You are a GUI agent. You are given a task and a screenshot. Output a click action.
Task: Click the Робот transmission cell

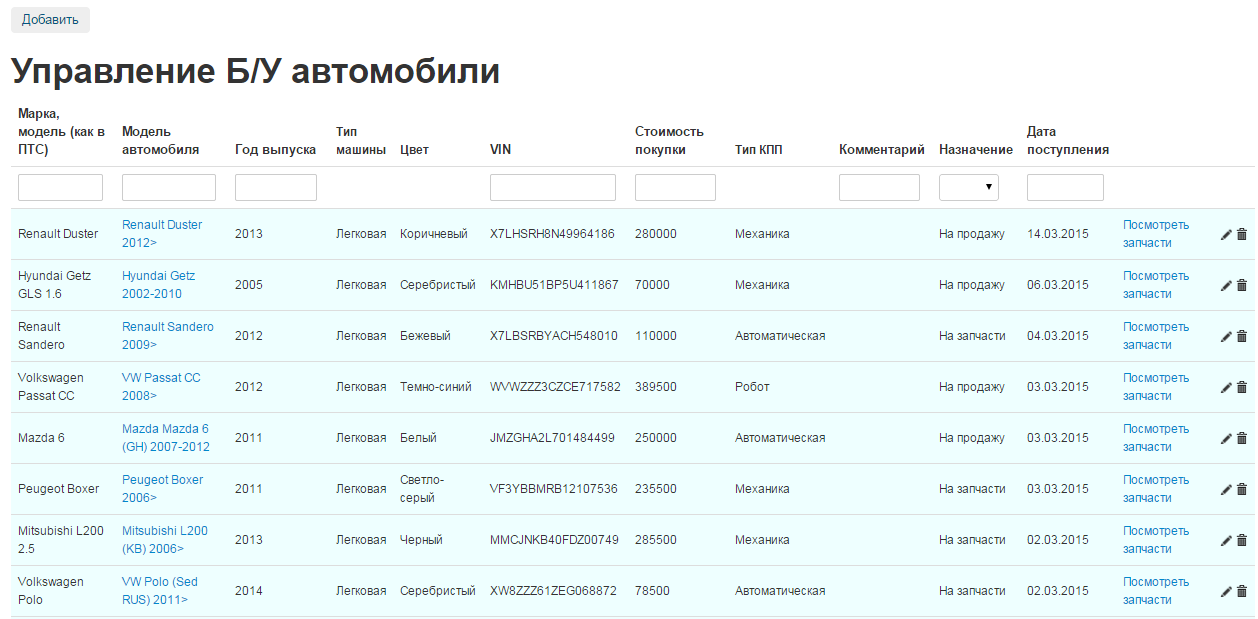click(x=752, y=387)
